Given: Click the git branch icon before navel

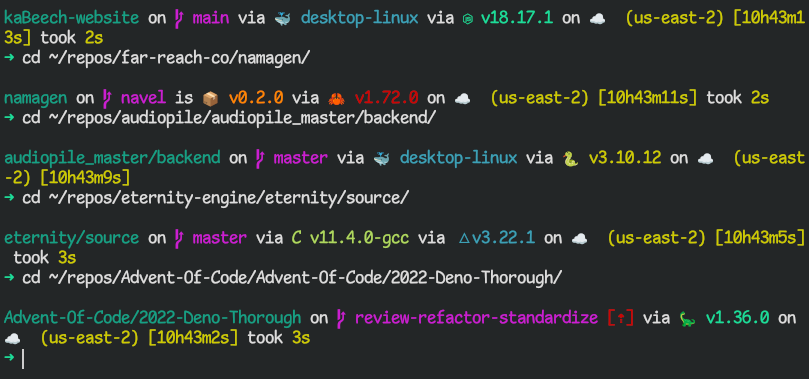Looking at the screenshot, I should [108, 98].
